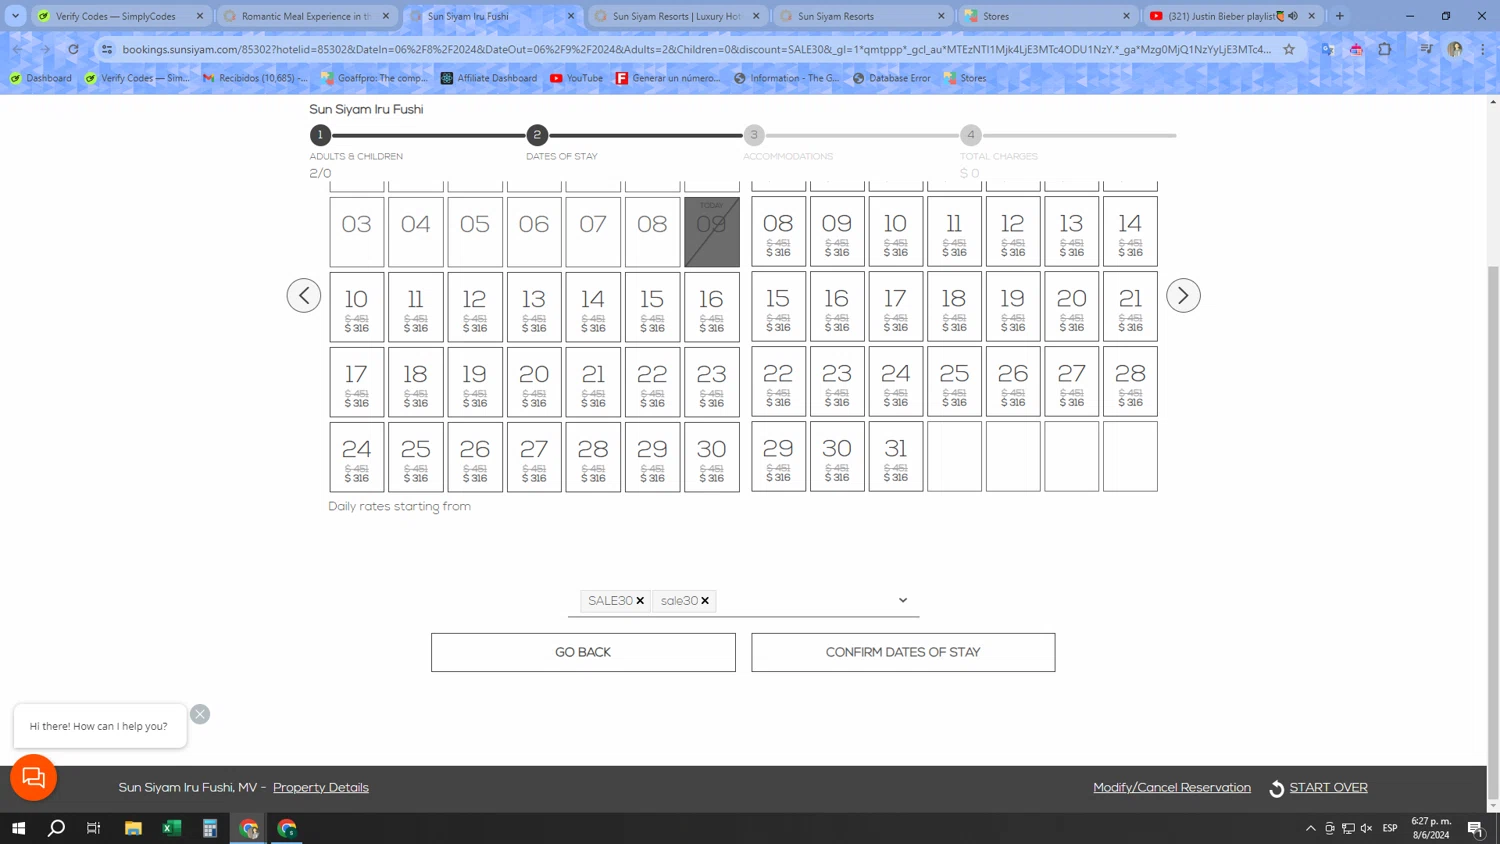Click the START OVER link

[x=1328, y=787]
